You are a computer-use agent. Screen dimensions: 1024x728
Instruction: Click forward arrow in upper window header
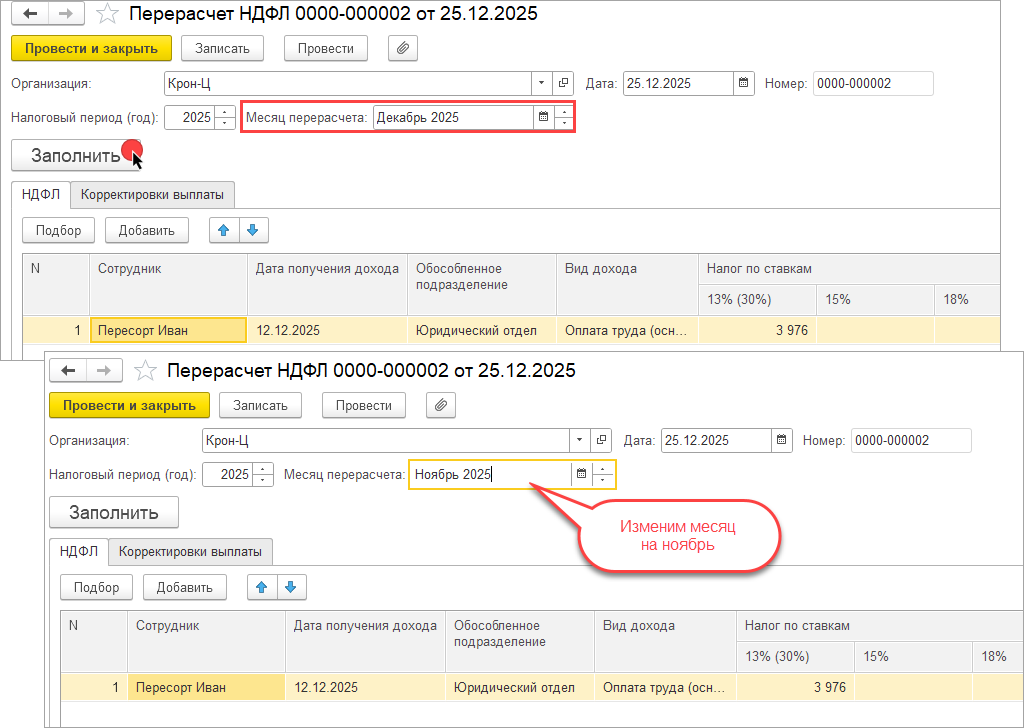click(x=66, y=14)
